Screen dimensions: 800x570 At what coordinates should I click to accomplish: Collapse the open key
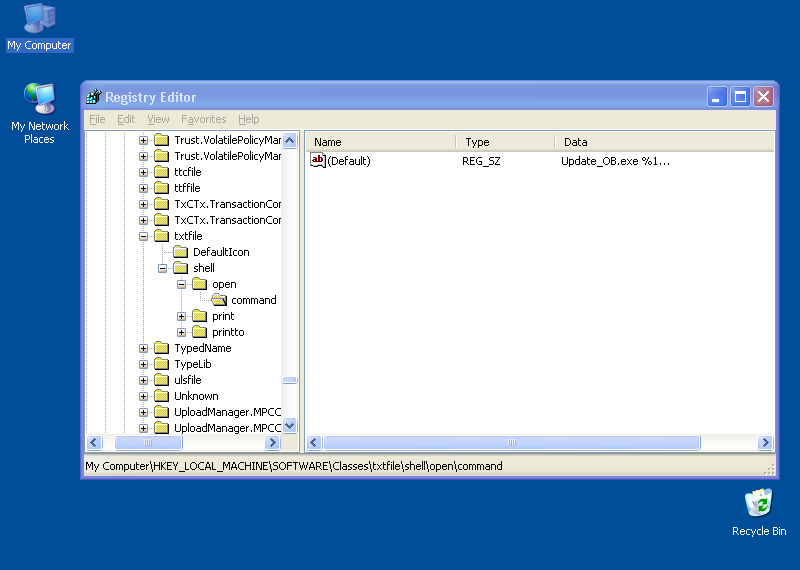pos(181,284)
